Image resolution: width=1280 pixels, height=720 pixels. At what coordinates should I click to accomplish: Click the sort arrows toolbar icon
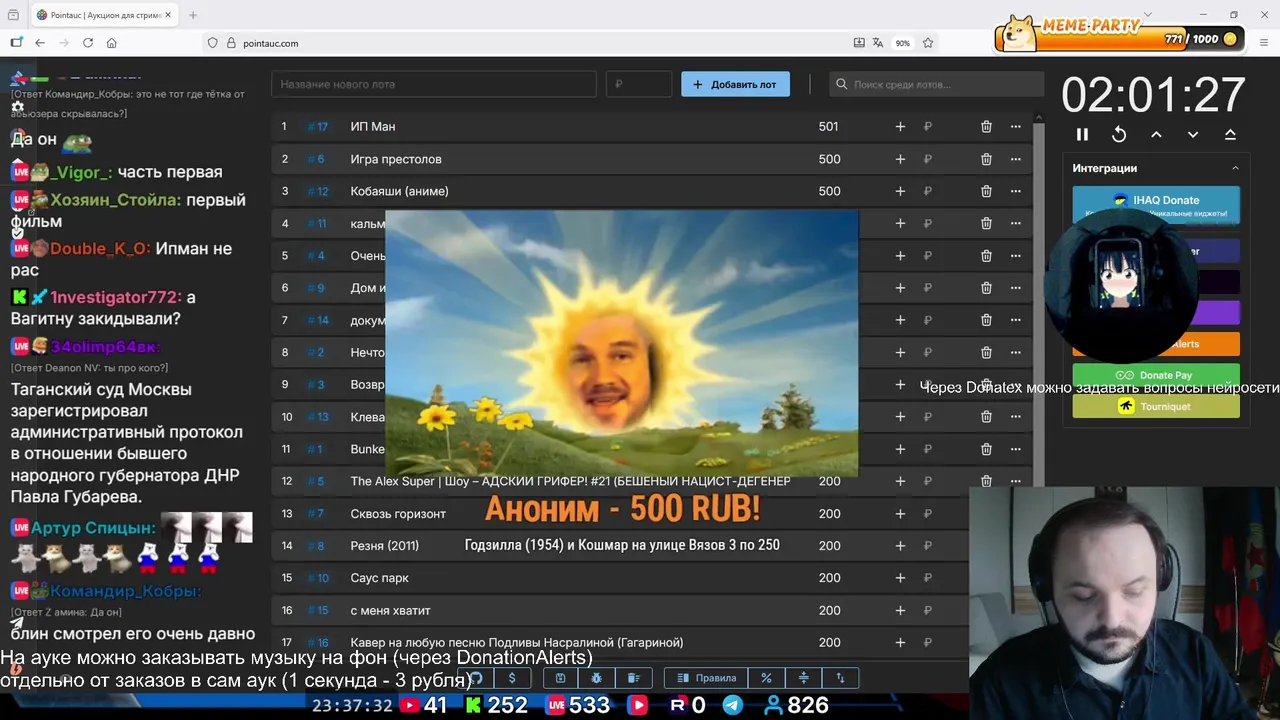tap(840, 678)
